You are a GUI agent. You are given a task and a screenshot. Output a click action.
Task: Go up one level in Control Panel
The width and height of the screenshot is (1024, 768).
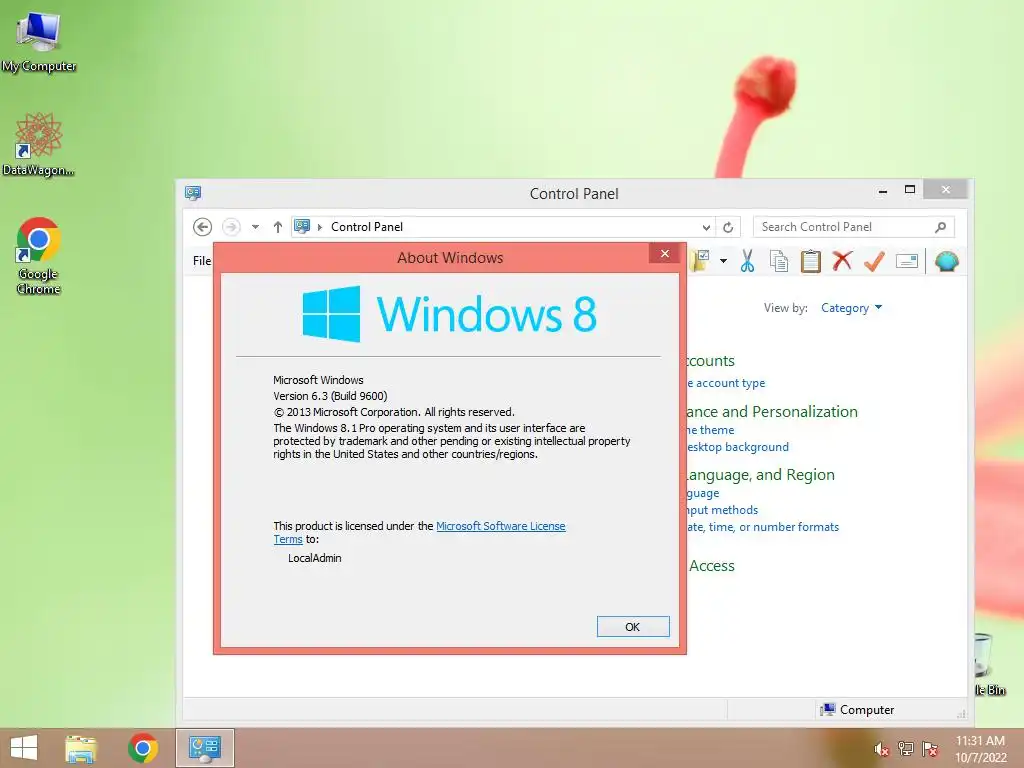pyautogui.click(x=278, y=227)
